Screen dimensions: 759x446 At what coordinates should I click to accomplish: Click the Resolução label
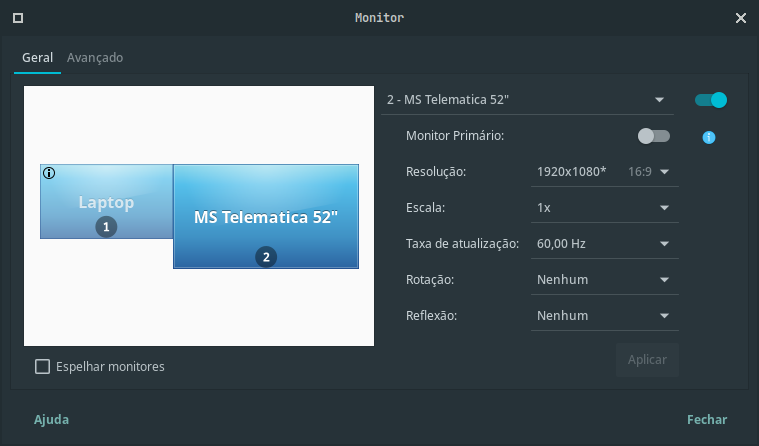[436, 172]
